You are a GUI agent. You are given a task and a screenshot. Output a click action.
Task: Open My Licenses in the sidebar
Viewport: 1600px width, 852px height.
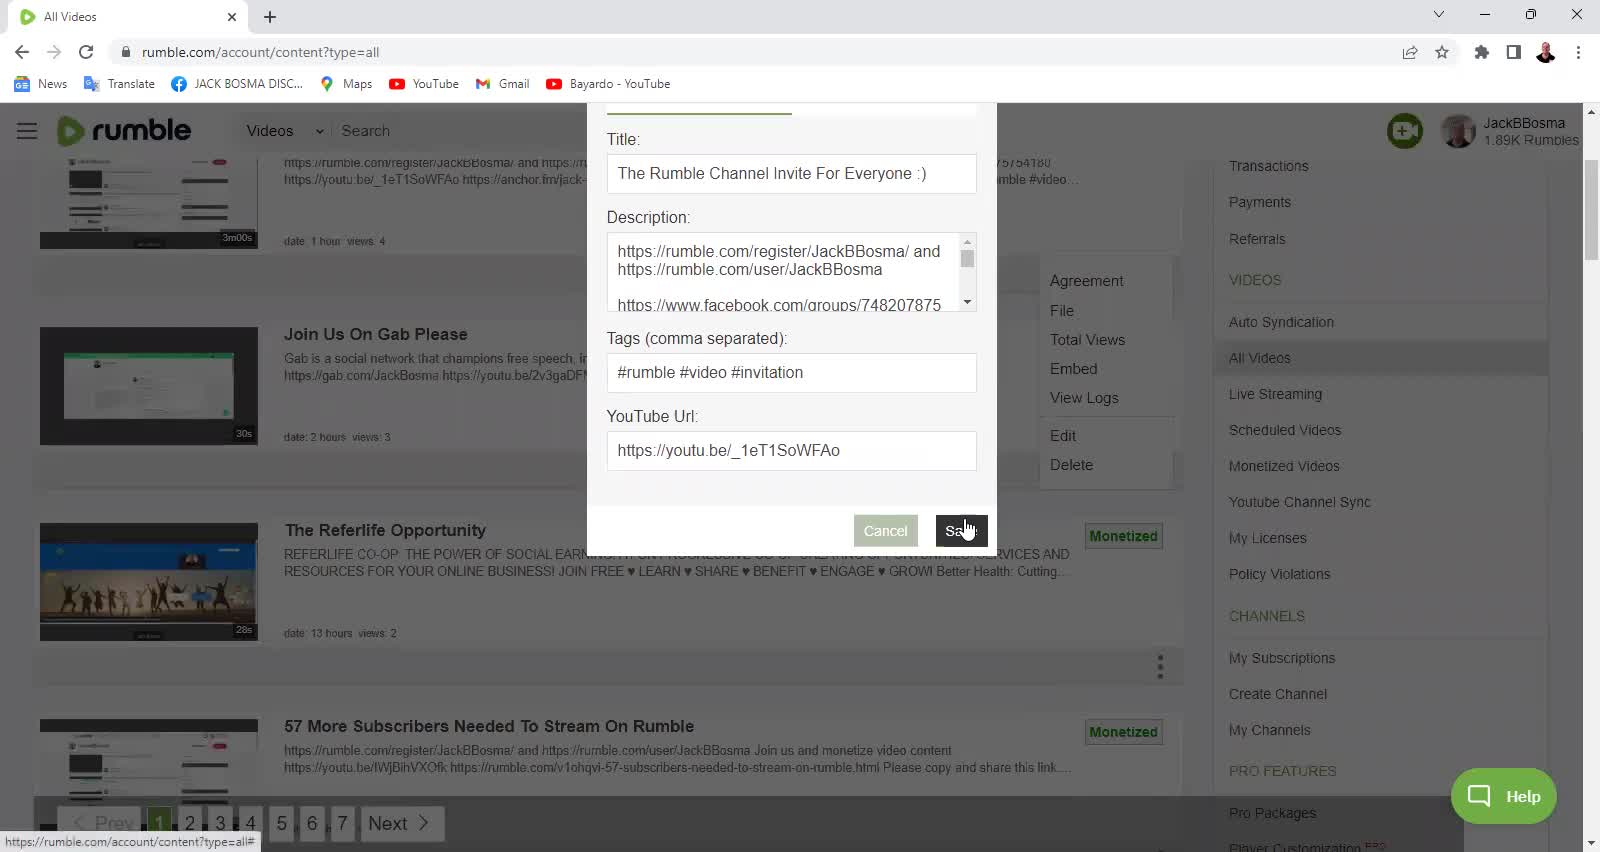1267,538
